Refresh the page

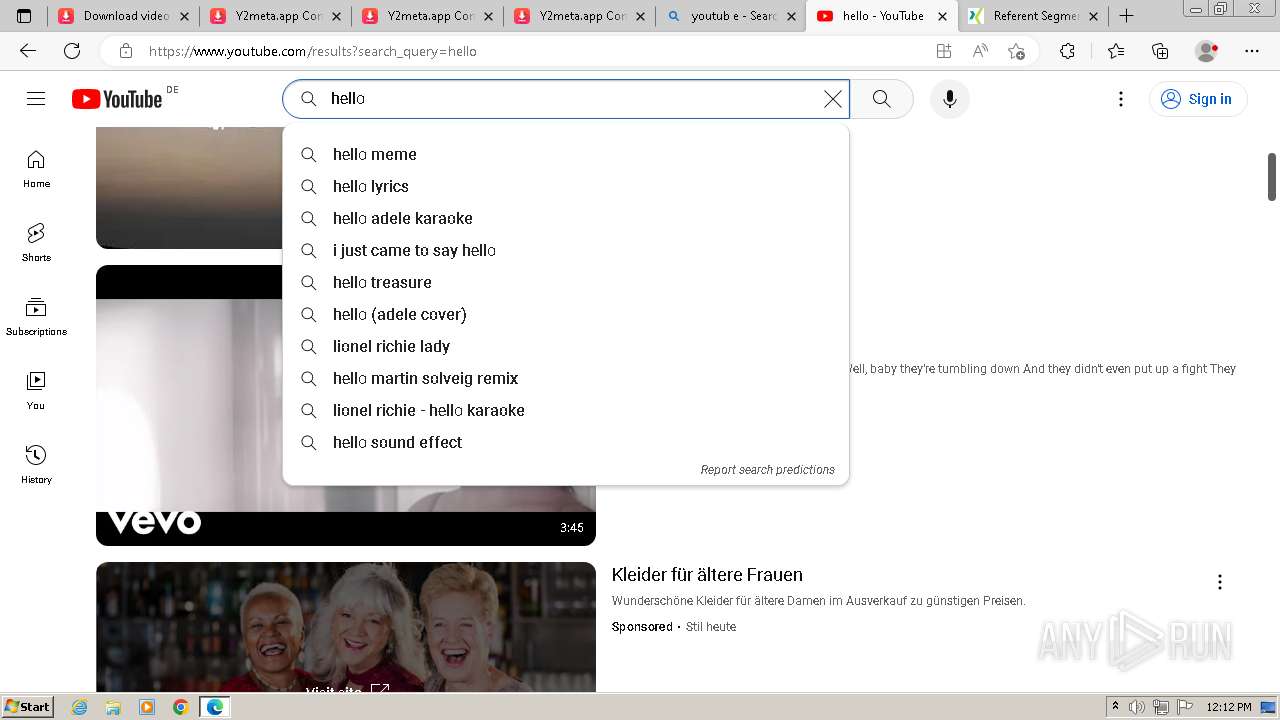[x=72, y=51]
